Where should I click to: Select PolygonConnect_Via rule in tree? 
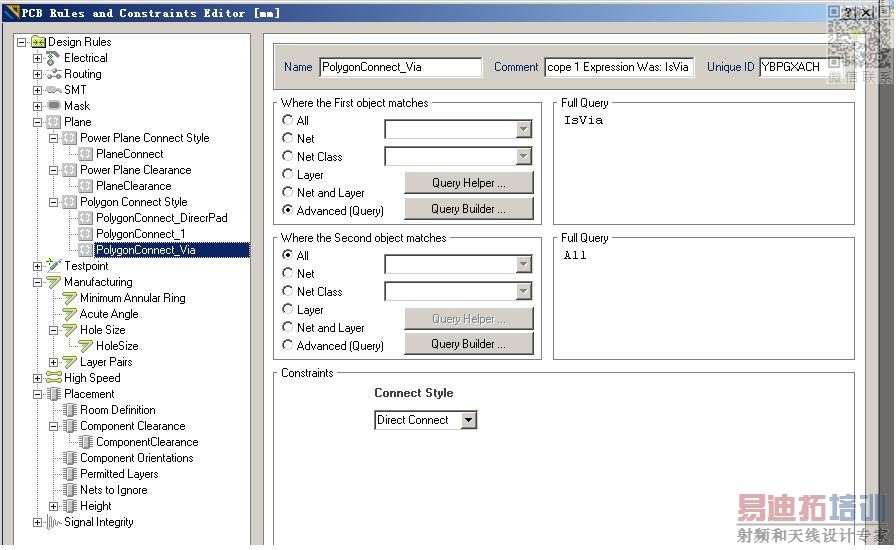pyautogui.click(x=146, y=250)
